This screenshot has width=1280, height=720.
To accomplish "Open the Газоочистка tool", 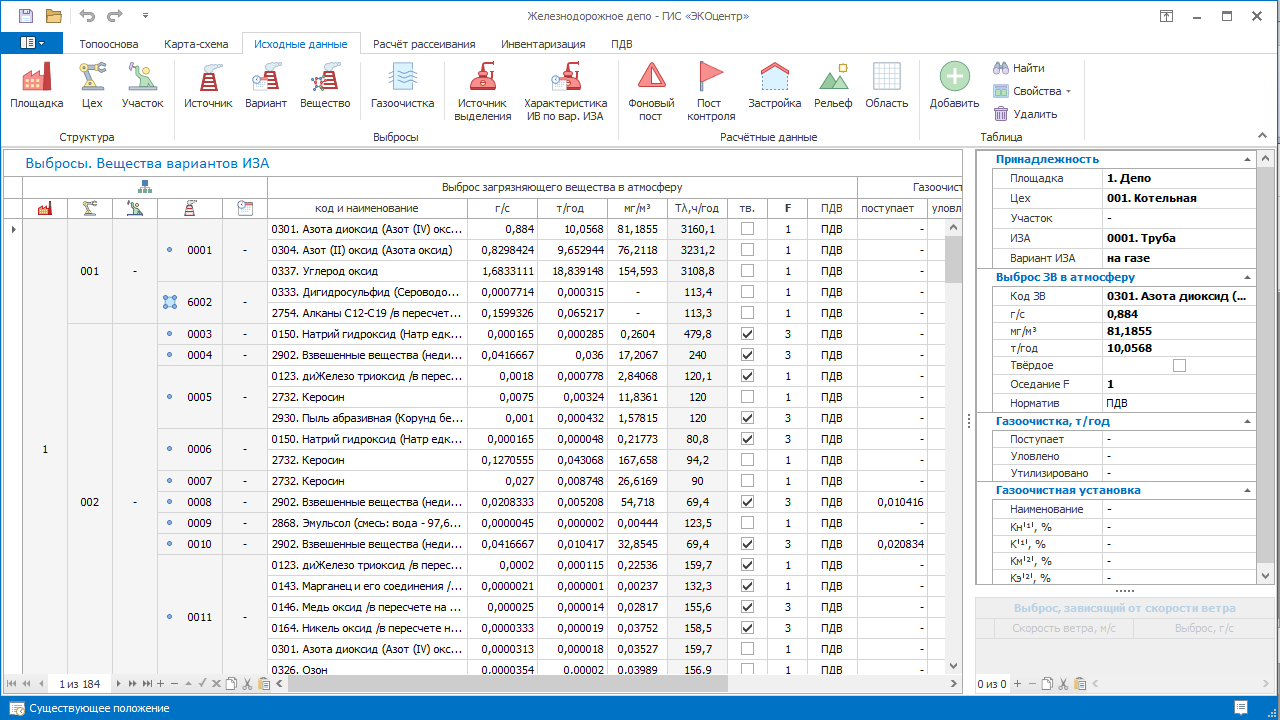I will 402,85.
